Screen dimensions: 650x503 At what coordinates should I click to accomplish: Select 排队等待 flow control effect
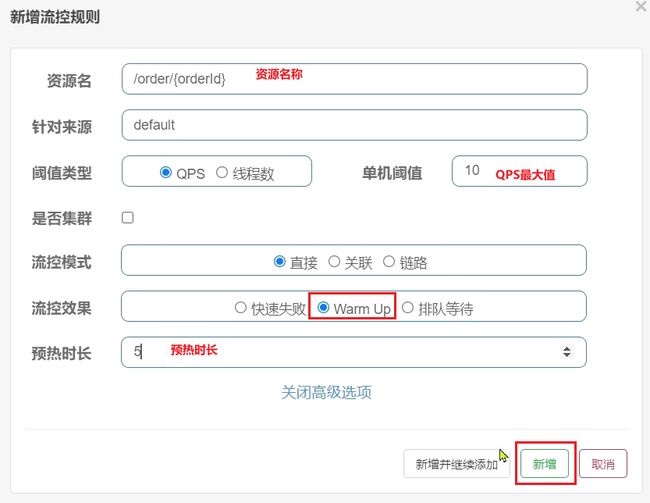point(407,308)
